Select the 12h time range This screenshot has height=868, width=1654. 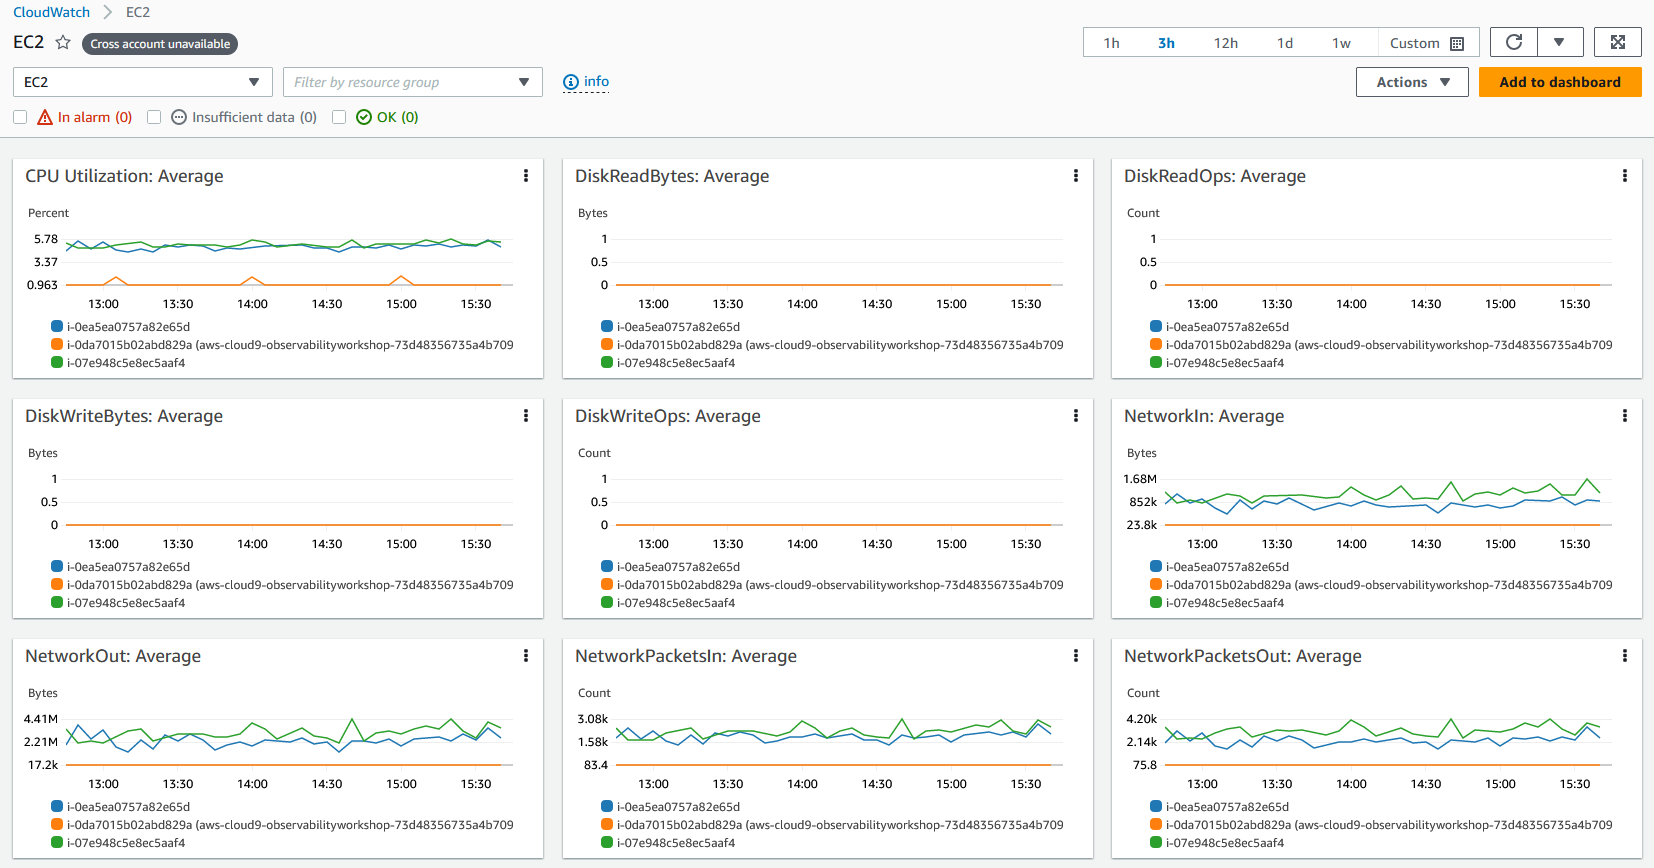(x=1226, y=43)
